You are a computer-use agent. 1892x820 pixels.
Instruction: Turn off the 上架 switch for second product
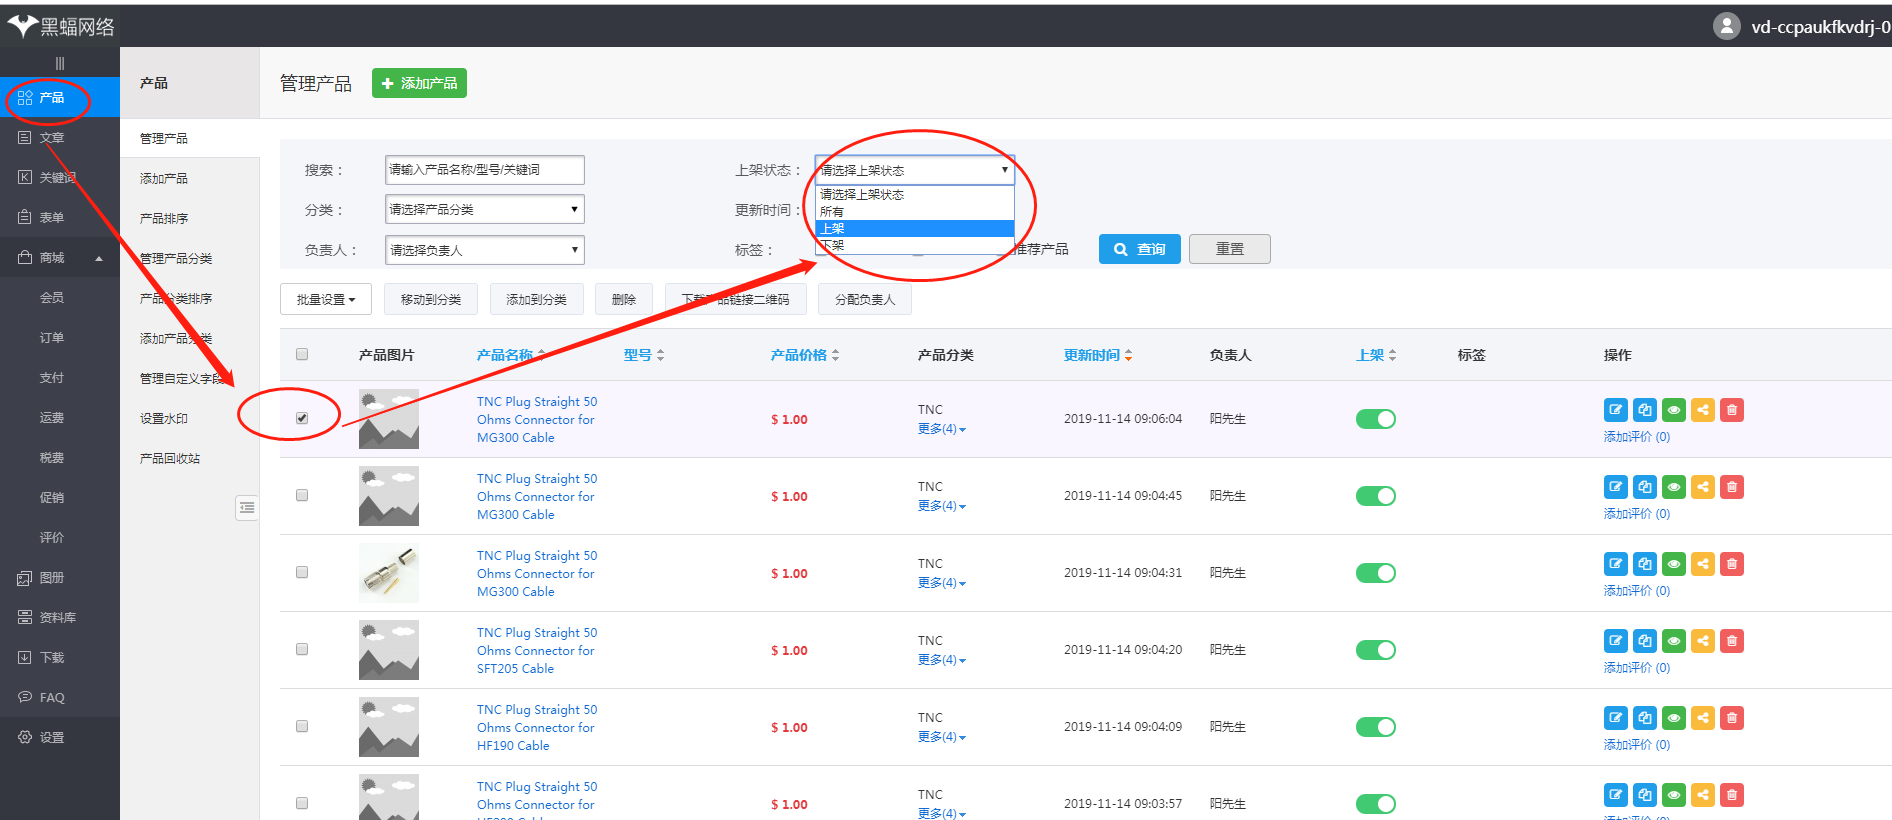pos(1375,496)
